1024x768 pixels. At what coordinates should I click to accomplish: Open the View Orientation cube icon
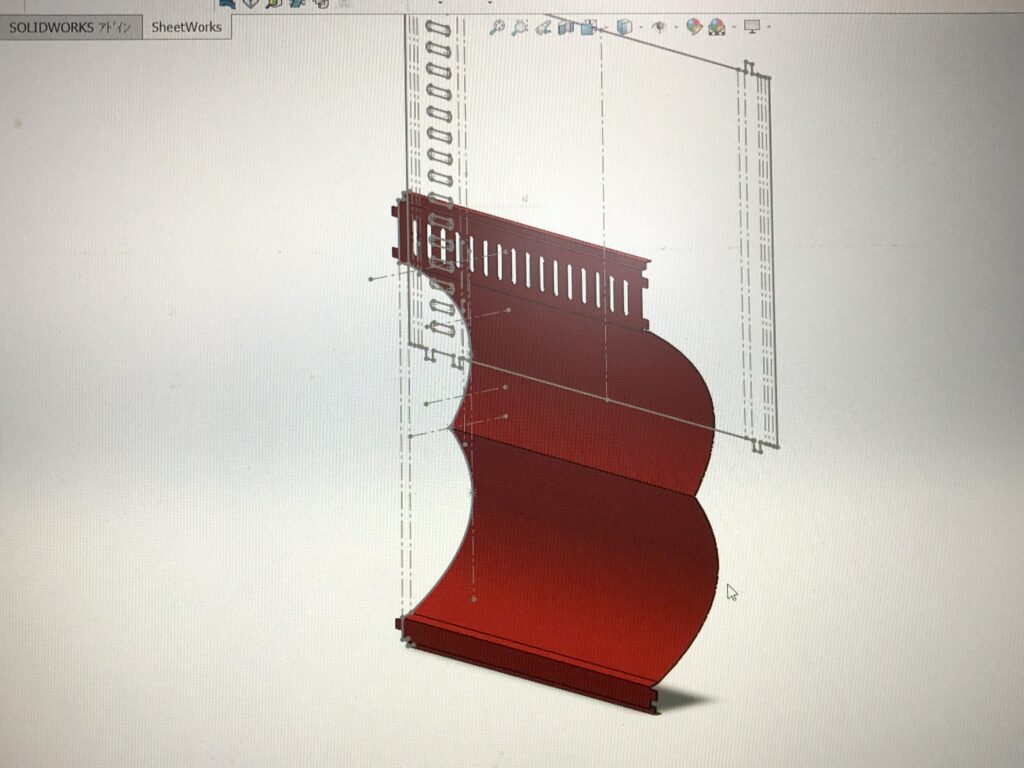[x=589, y=27]
